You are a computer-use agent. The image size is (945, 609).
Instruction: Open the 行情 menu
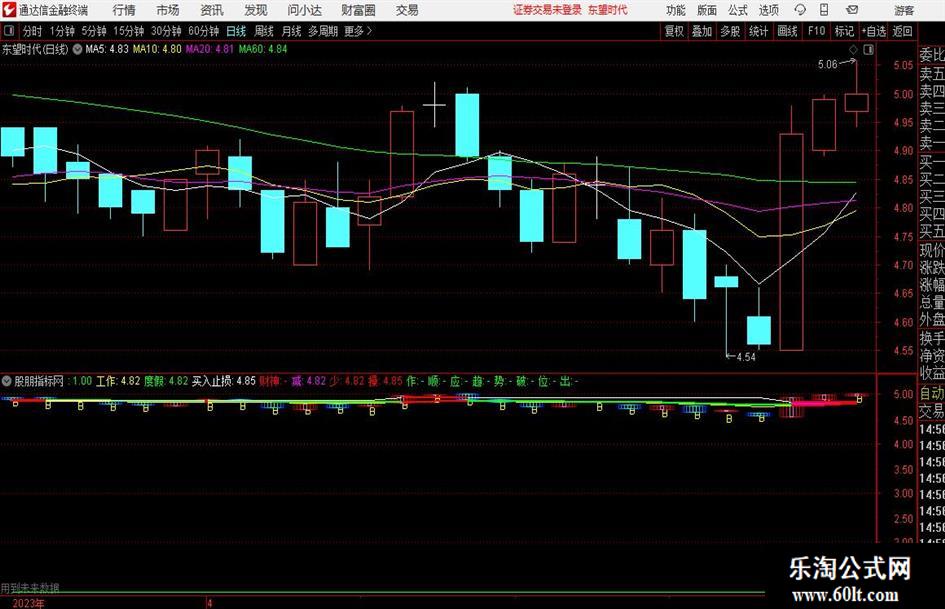[x=124, y=10]
